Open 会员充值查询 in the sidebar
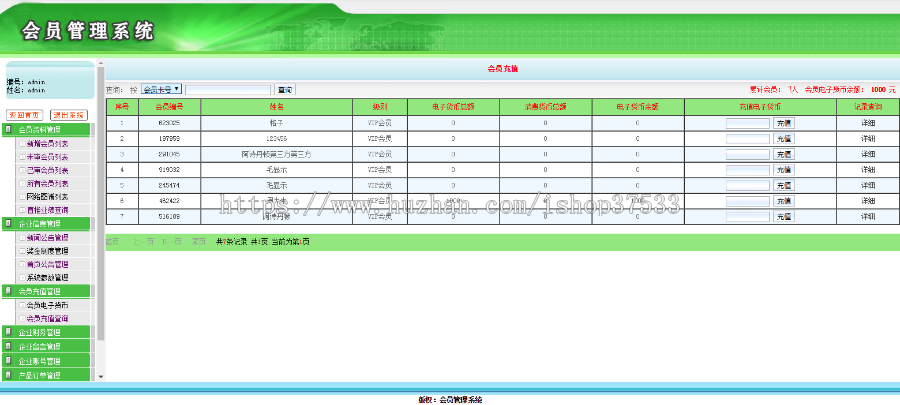Viewport: 900px width, 405px height. (x=48, y=318)
